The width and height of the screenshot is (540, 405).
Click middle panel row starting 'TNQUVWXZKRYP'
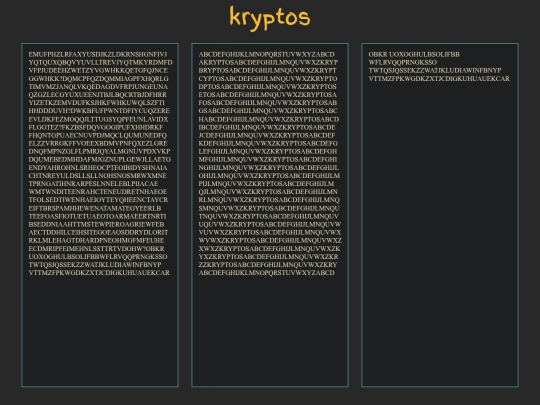(x=269, y=216)
